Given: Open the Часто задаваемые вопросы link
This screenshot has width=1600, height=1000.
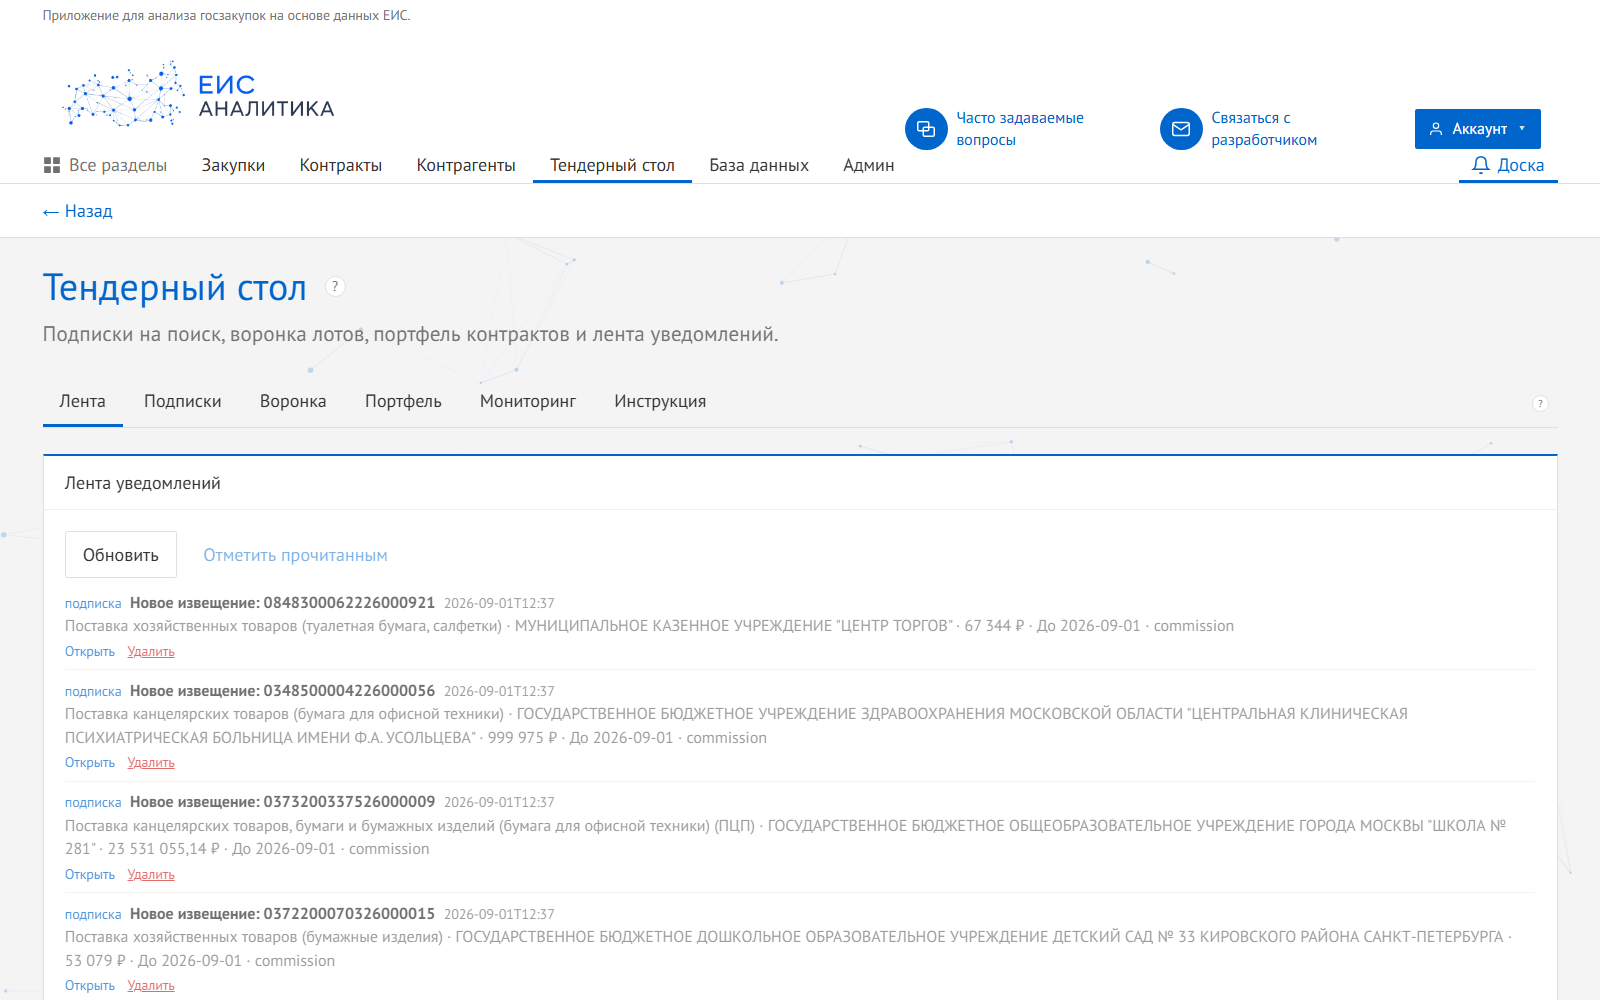Looking at the screenshot, I should tap(1020, 129).
